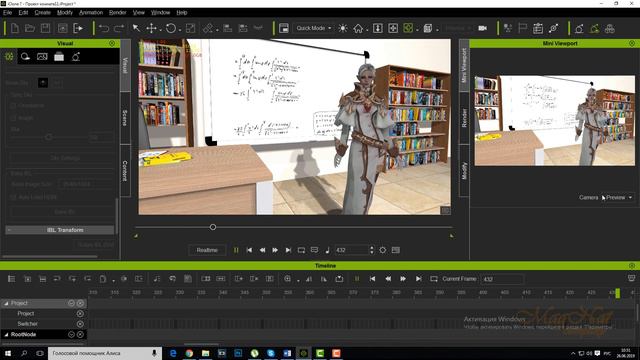Select the Rotate tool
640x360 pixels.
[x=171, y=28]
